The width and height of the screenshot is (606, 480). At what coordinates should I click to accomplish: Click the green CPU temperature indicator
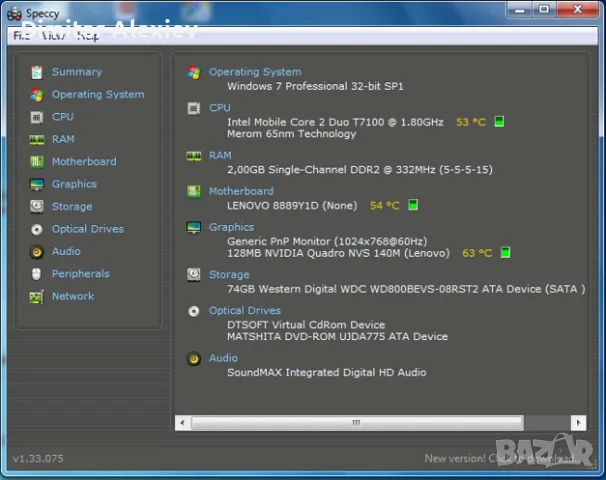click(x=499, y=122)
